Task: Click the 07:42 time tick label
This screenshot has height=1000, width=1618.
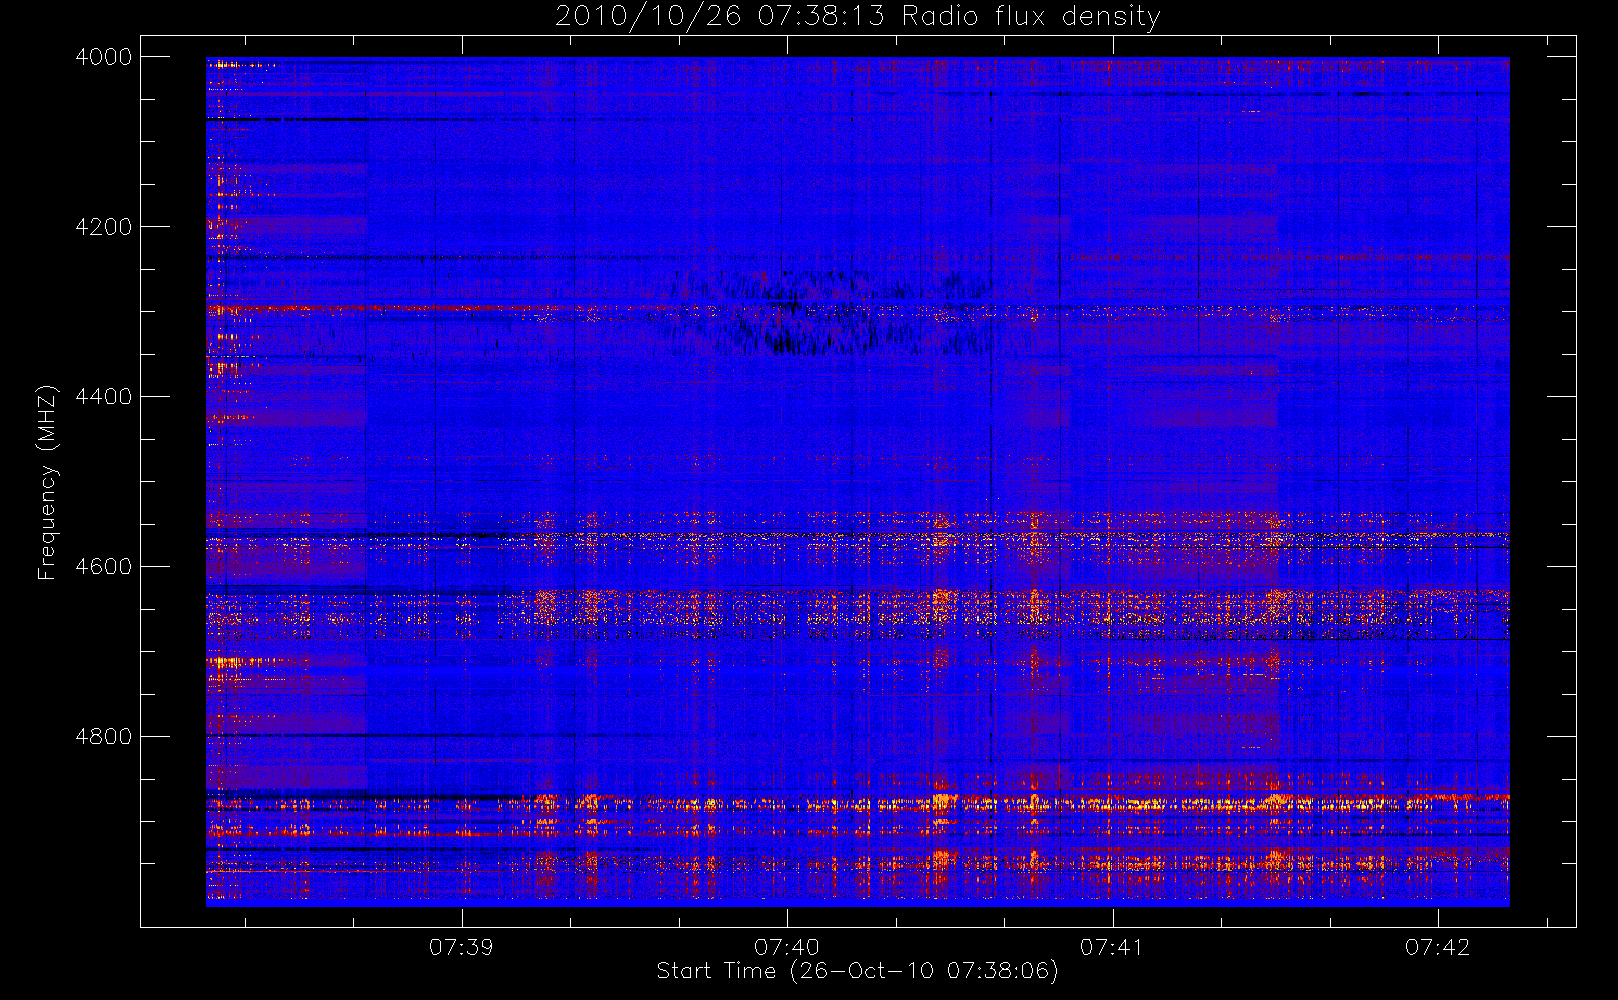Action: coord(1438,947)
